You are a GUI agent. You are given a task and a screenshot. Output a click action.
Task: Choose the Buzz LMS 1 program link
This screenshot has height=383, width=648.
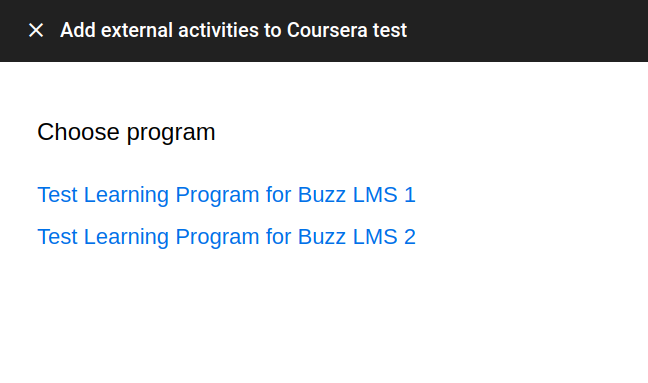pyautogui.click(x=226, y=195)
